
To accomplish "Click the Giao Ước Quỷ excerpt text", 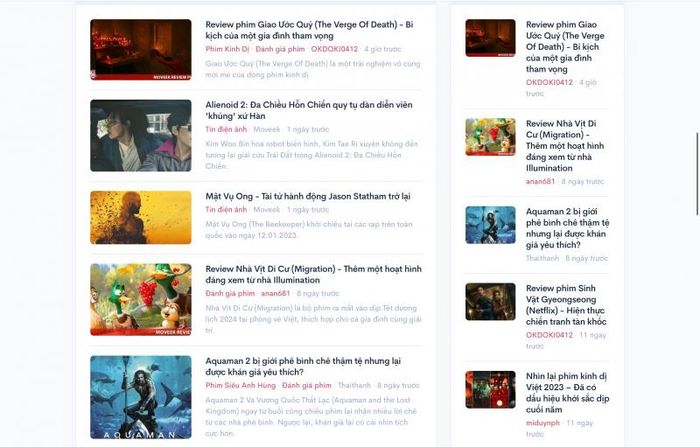I will [312, 69].
